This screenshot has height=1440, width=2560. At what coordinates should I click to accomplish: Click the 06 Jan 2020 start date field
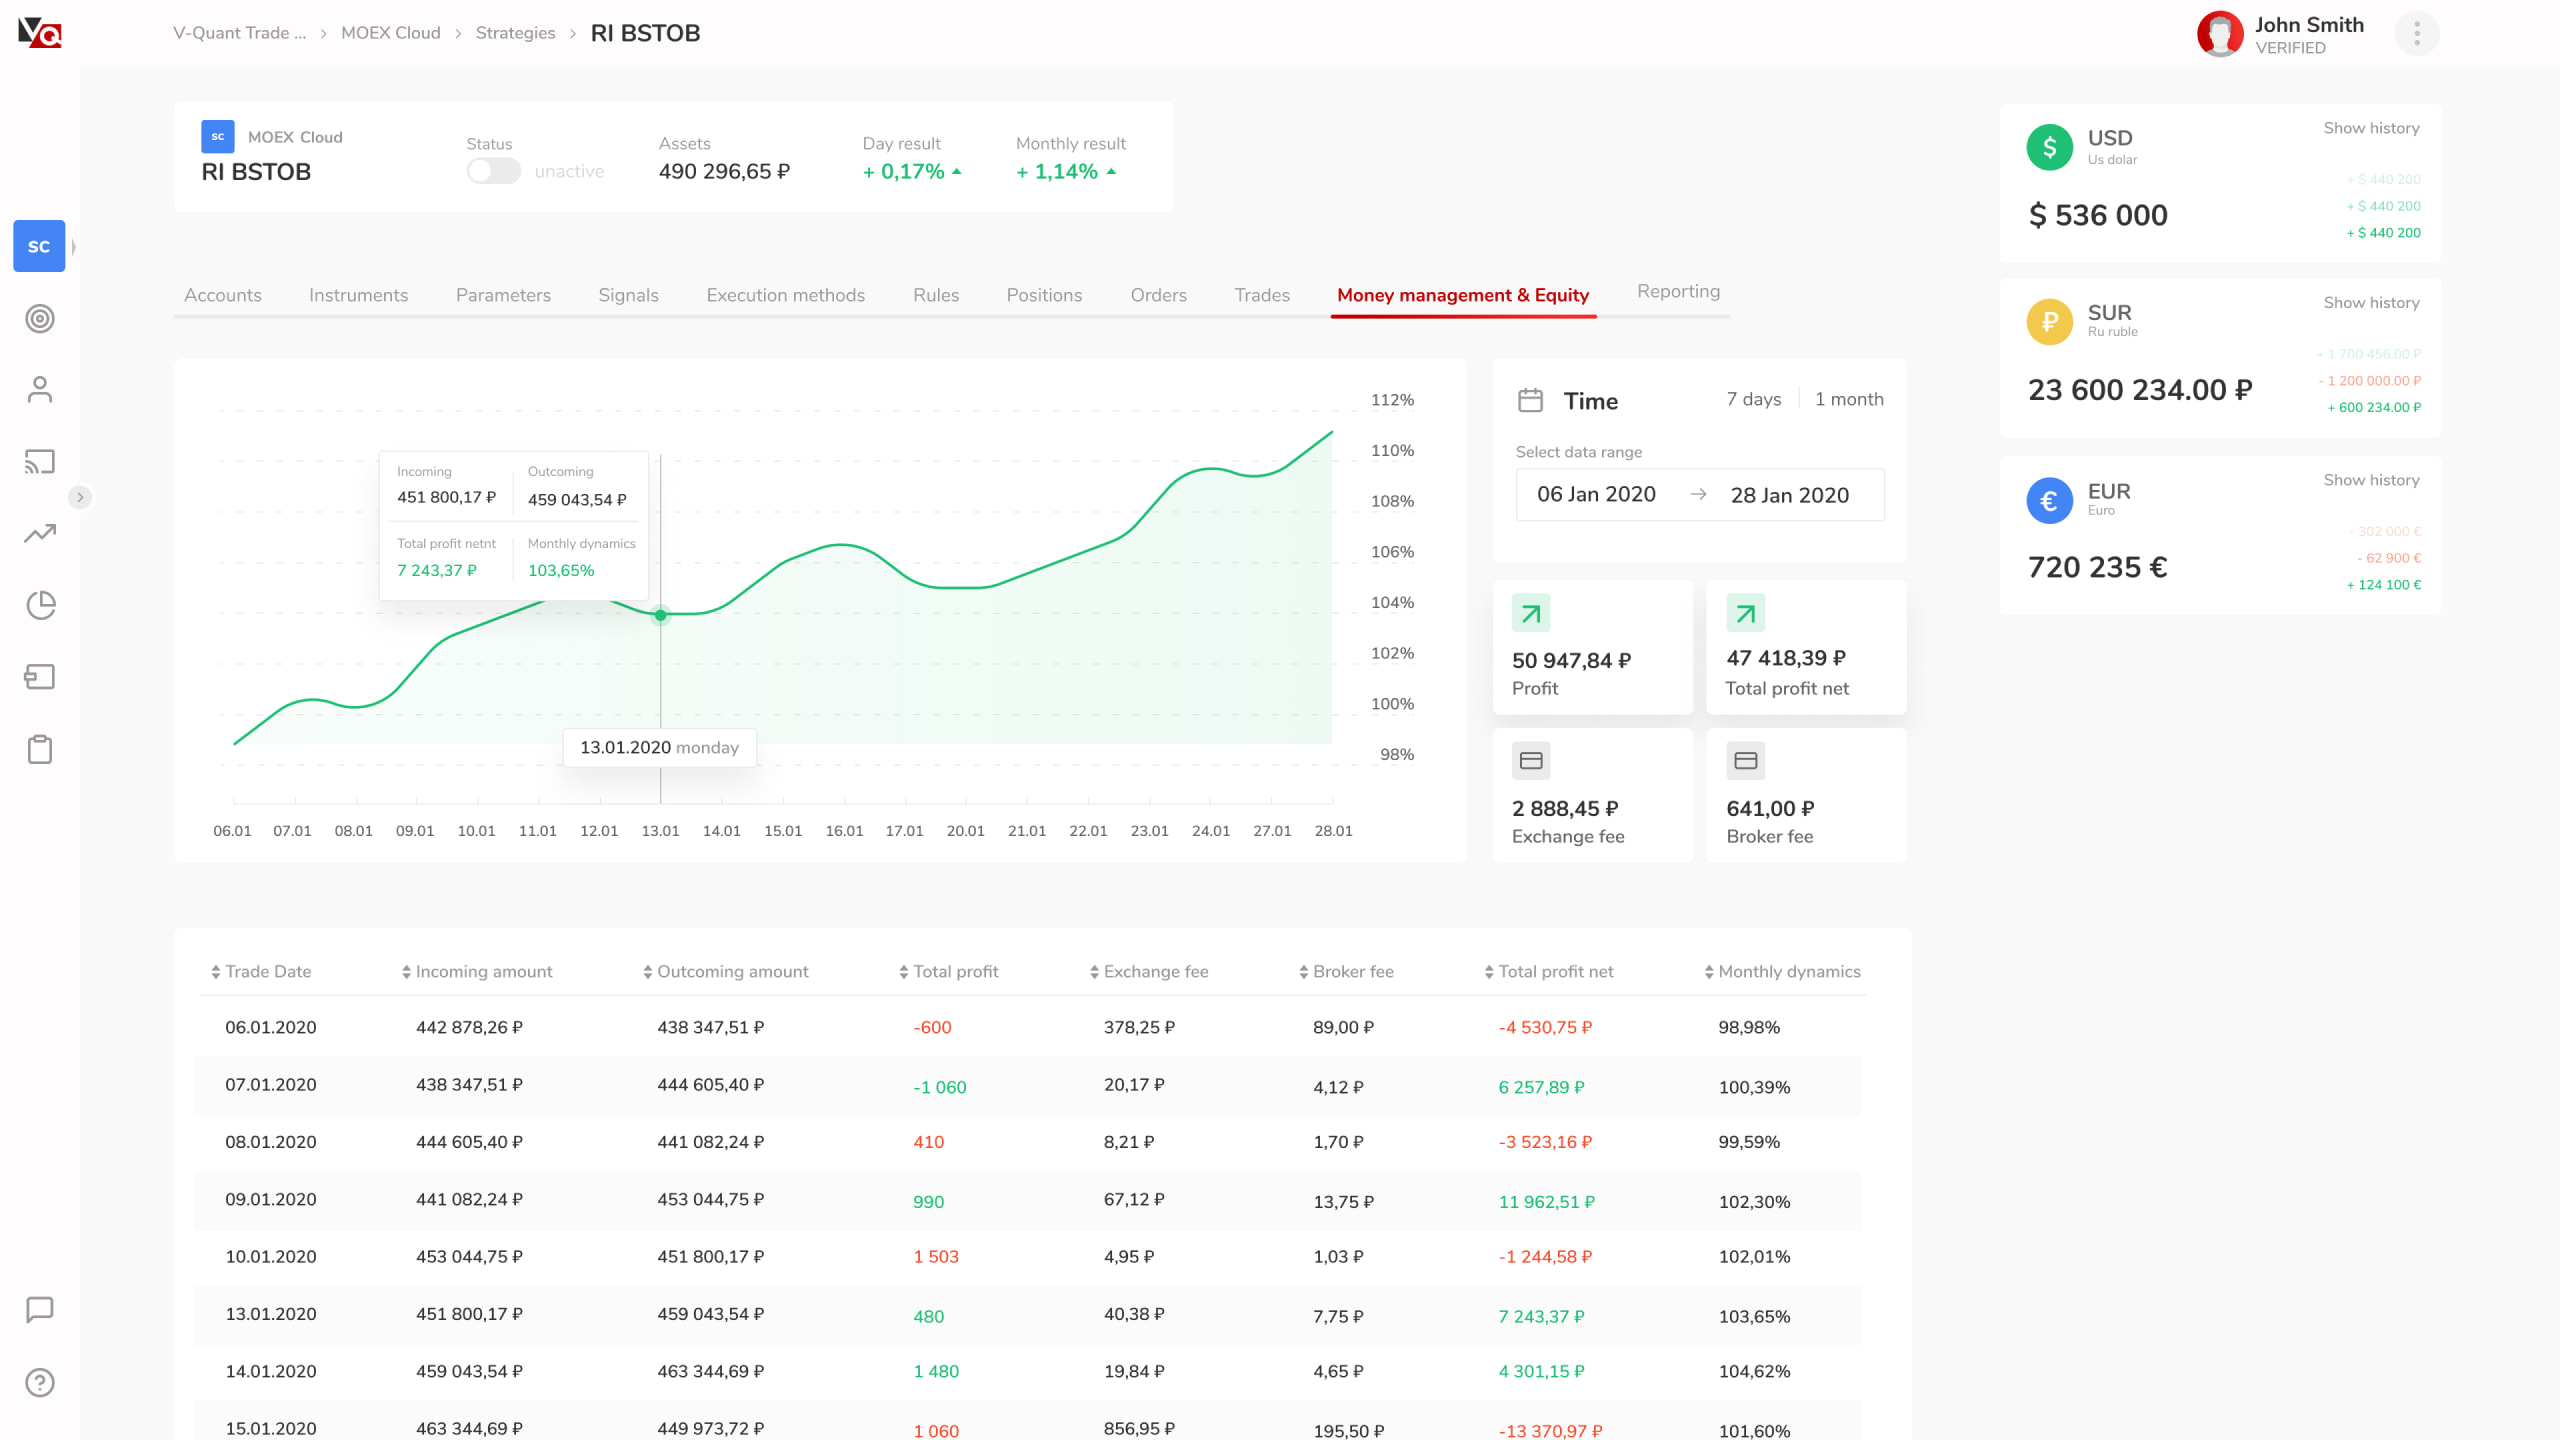(1596, 494)
